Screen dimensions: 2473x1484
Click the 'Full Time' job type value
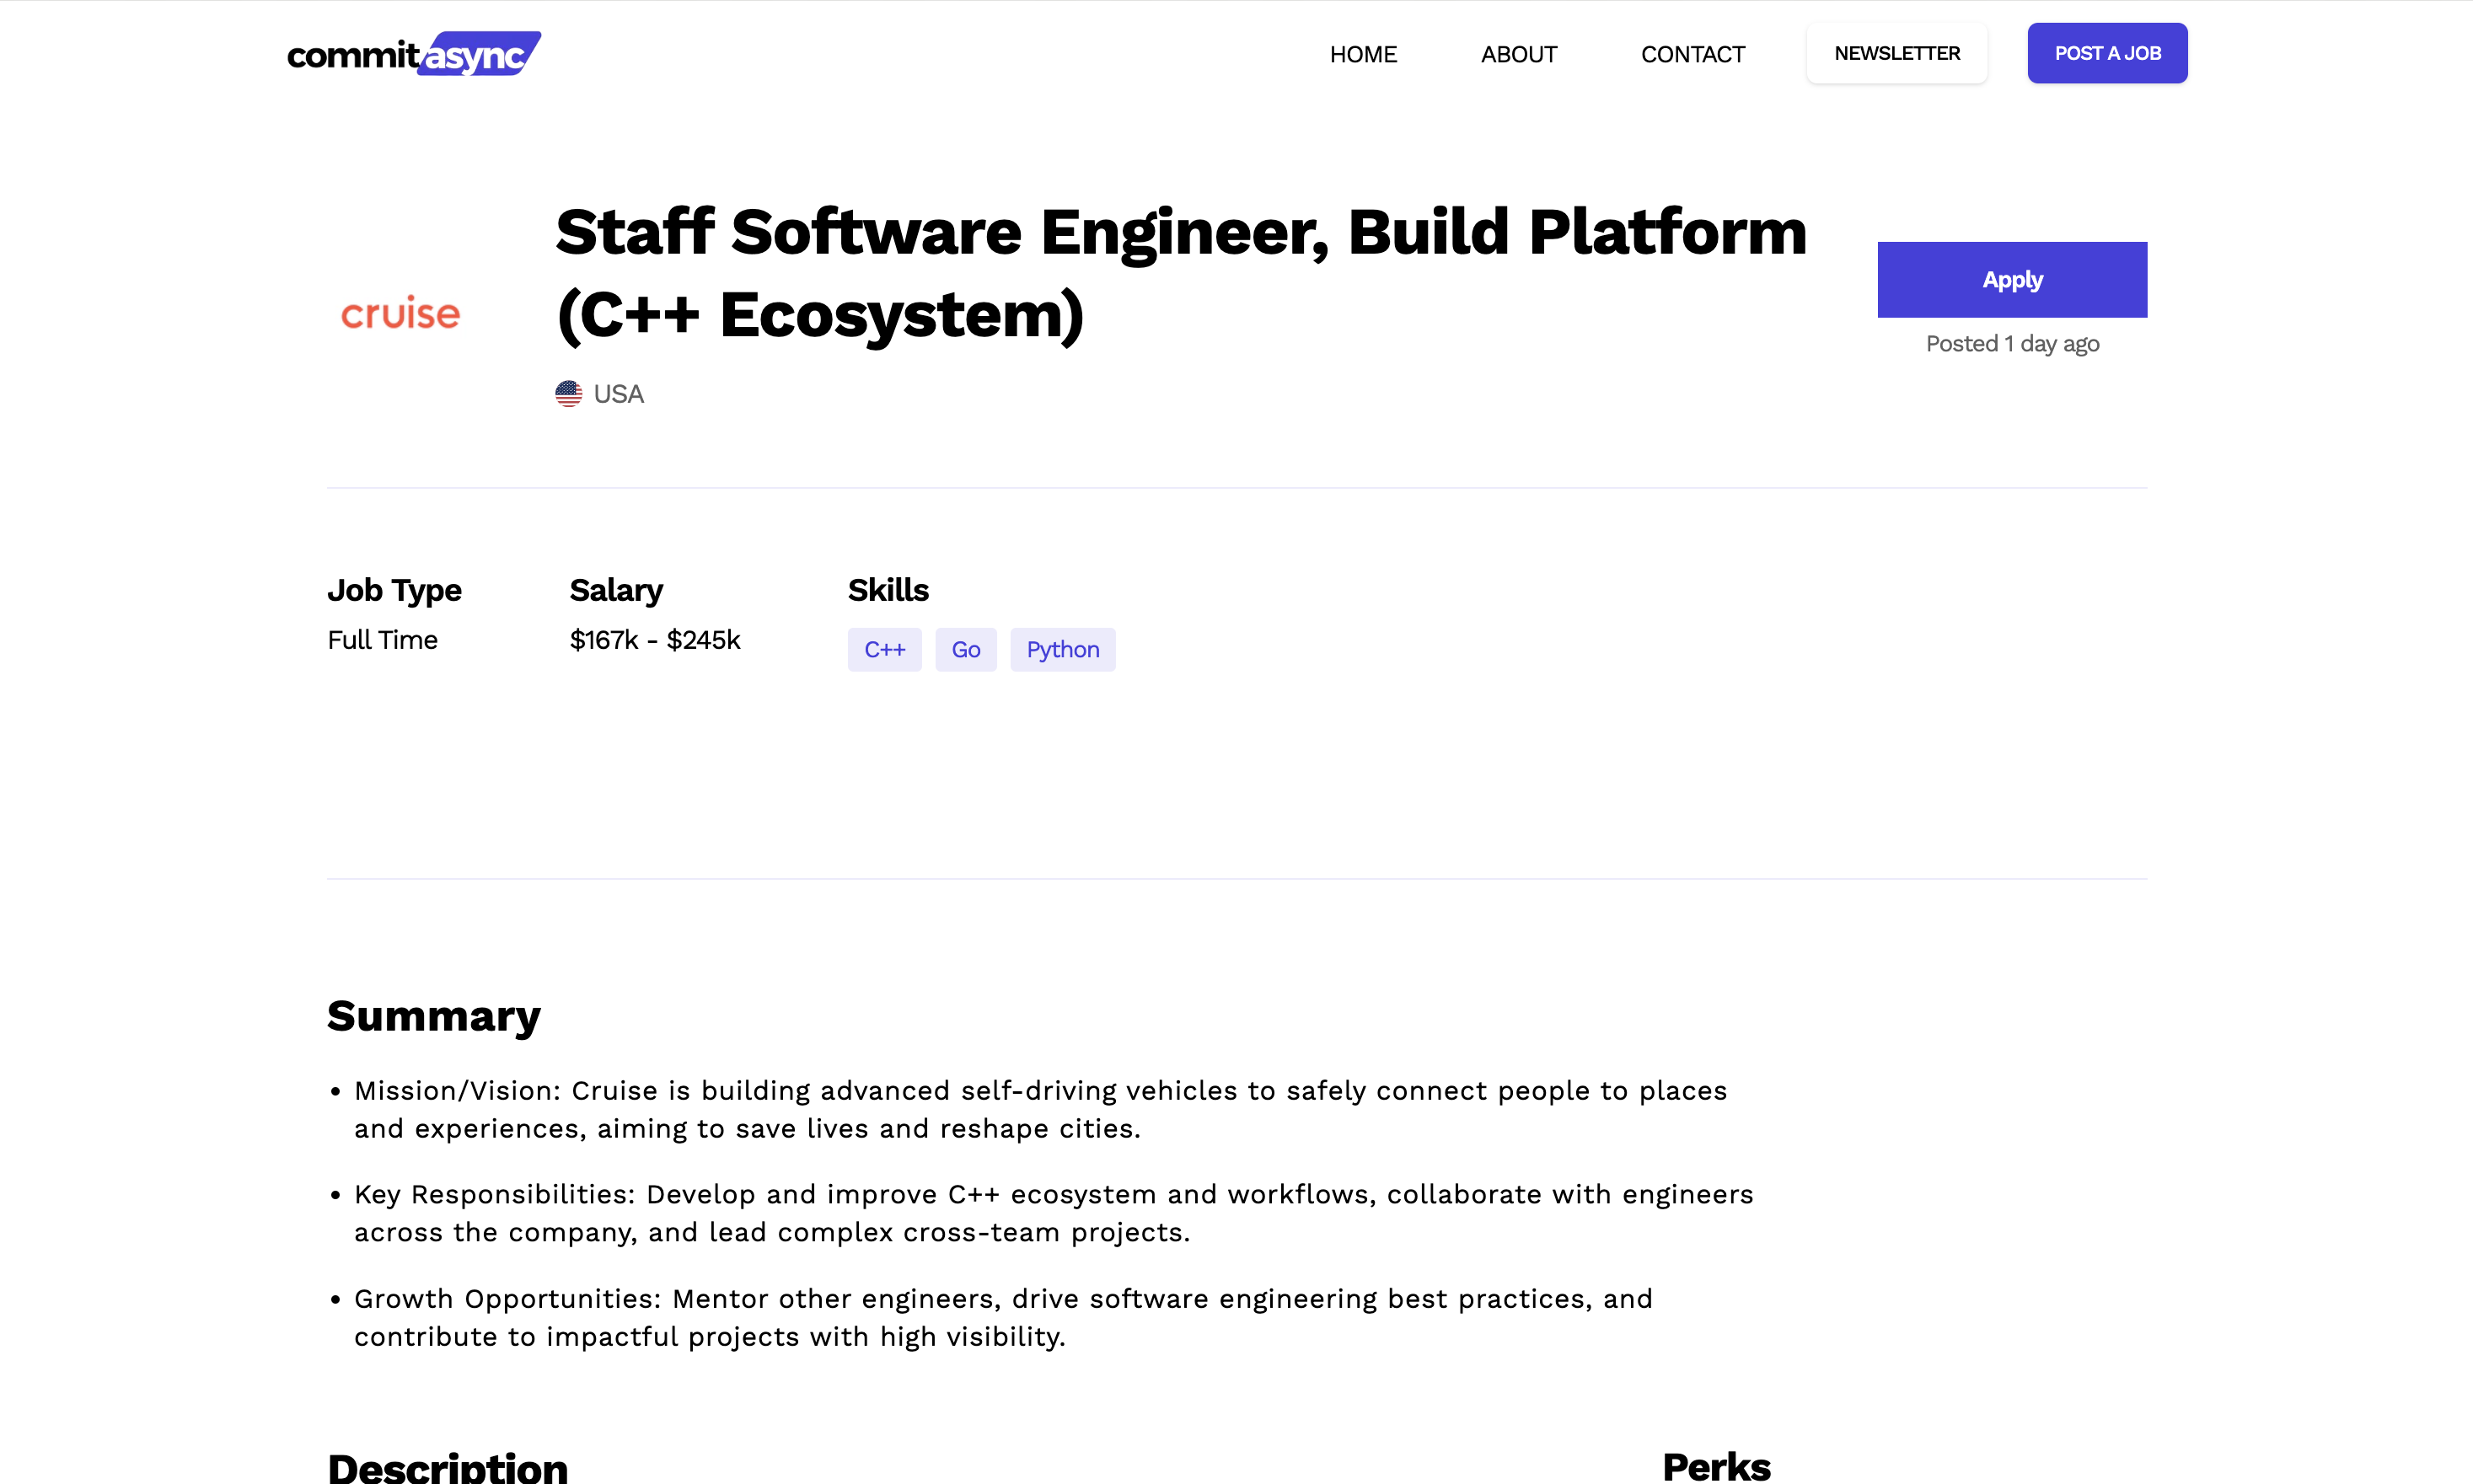[382, 640]
